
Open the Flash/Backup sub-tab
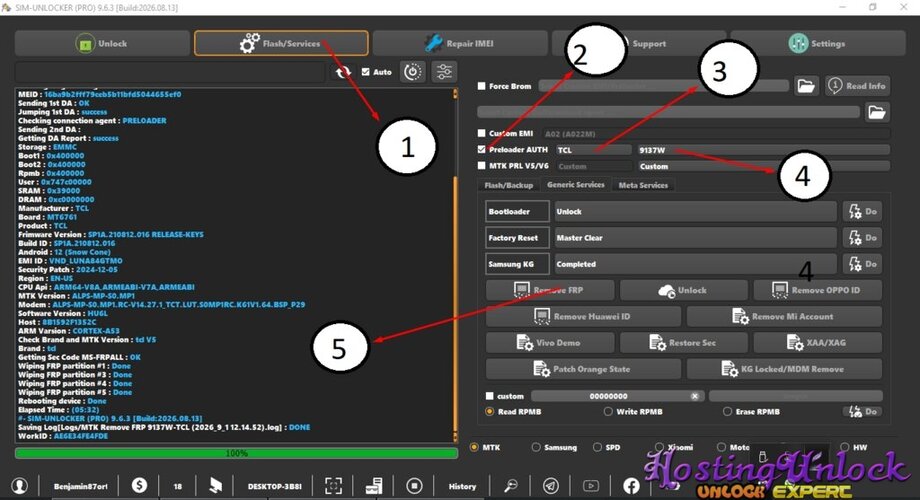509,185
